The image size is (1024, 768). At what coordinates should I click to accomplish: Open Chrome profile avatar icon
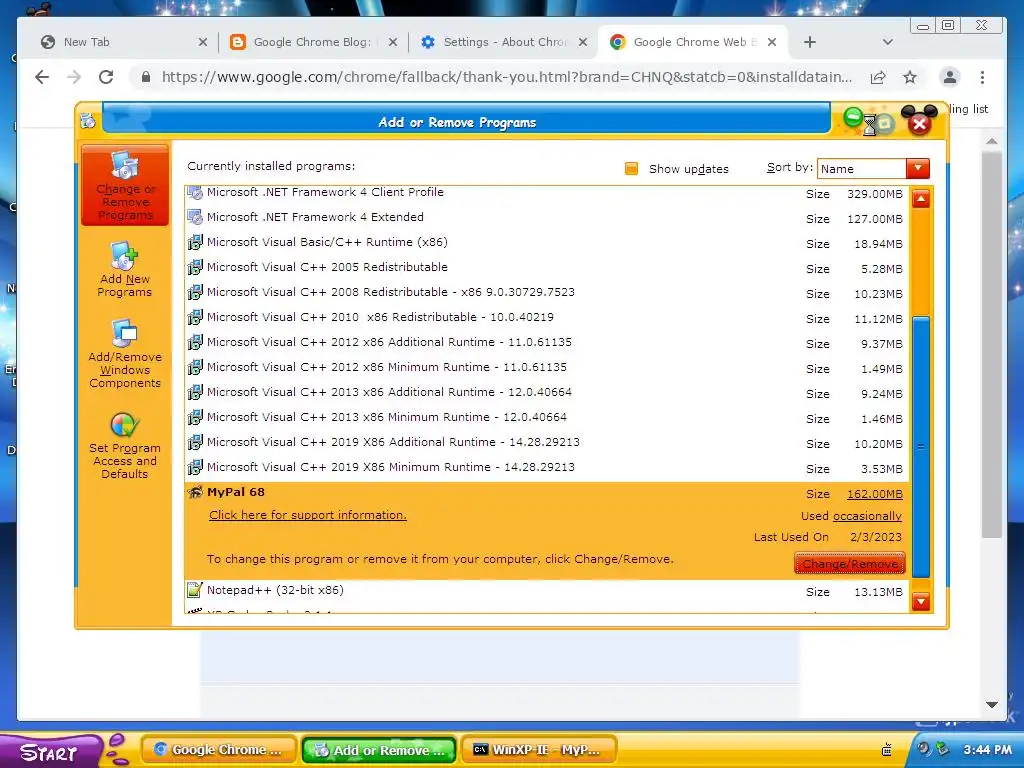[x=950, y=77]
